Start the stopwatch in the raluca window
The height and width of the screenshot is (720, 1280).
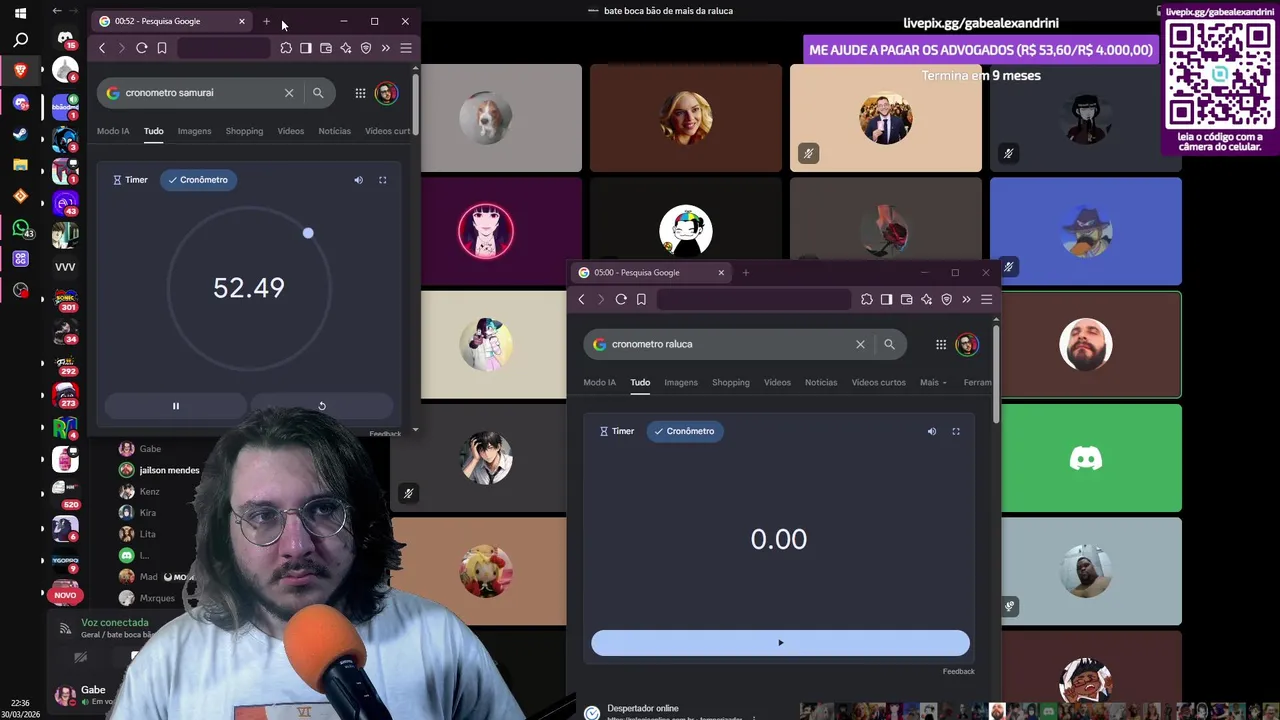[780, 643]
